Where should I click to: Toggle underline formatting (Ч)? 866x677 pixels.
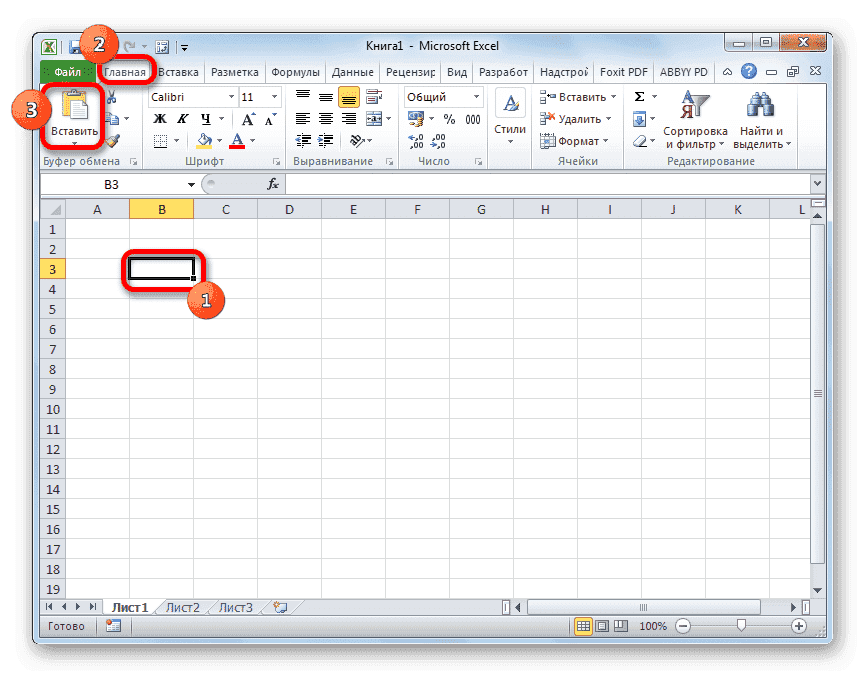tap(204, 118)
